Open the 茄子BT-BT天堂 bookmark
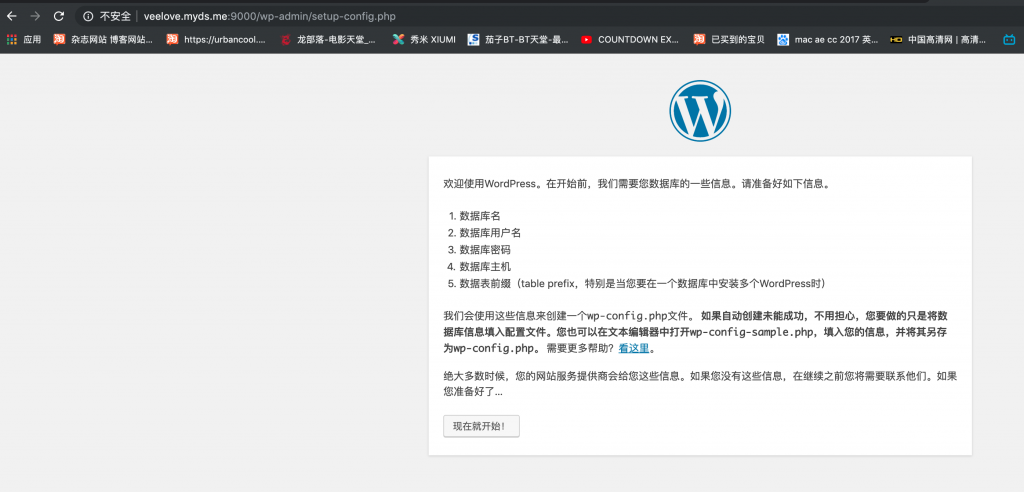This screenshot has height=492, width=1024. [518, 39]
